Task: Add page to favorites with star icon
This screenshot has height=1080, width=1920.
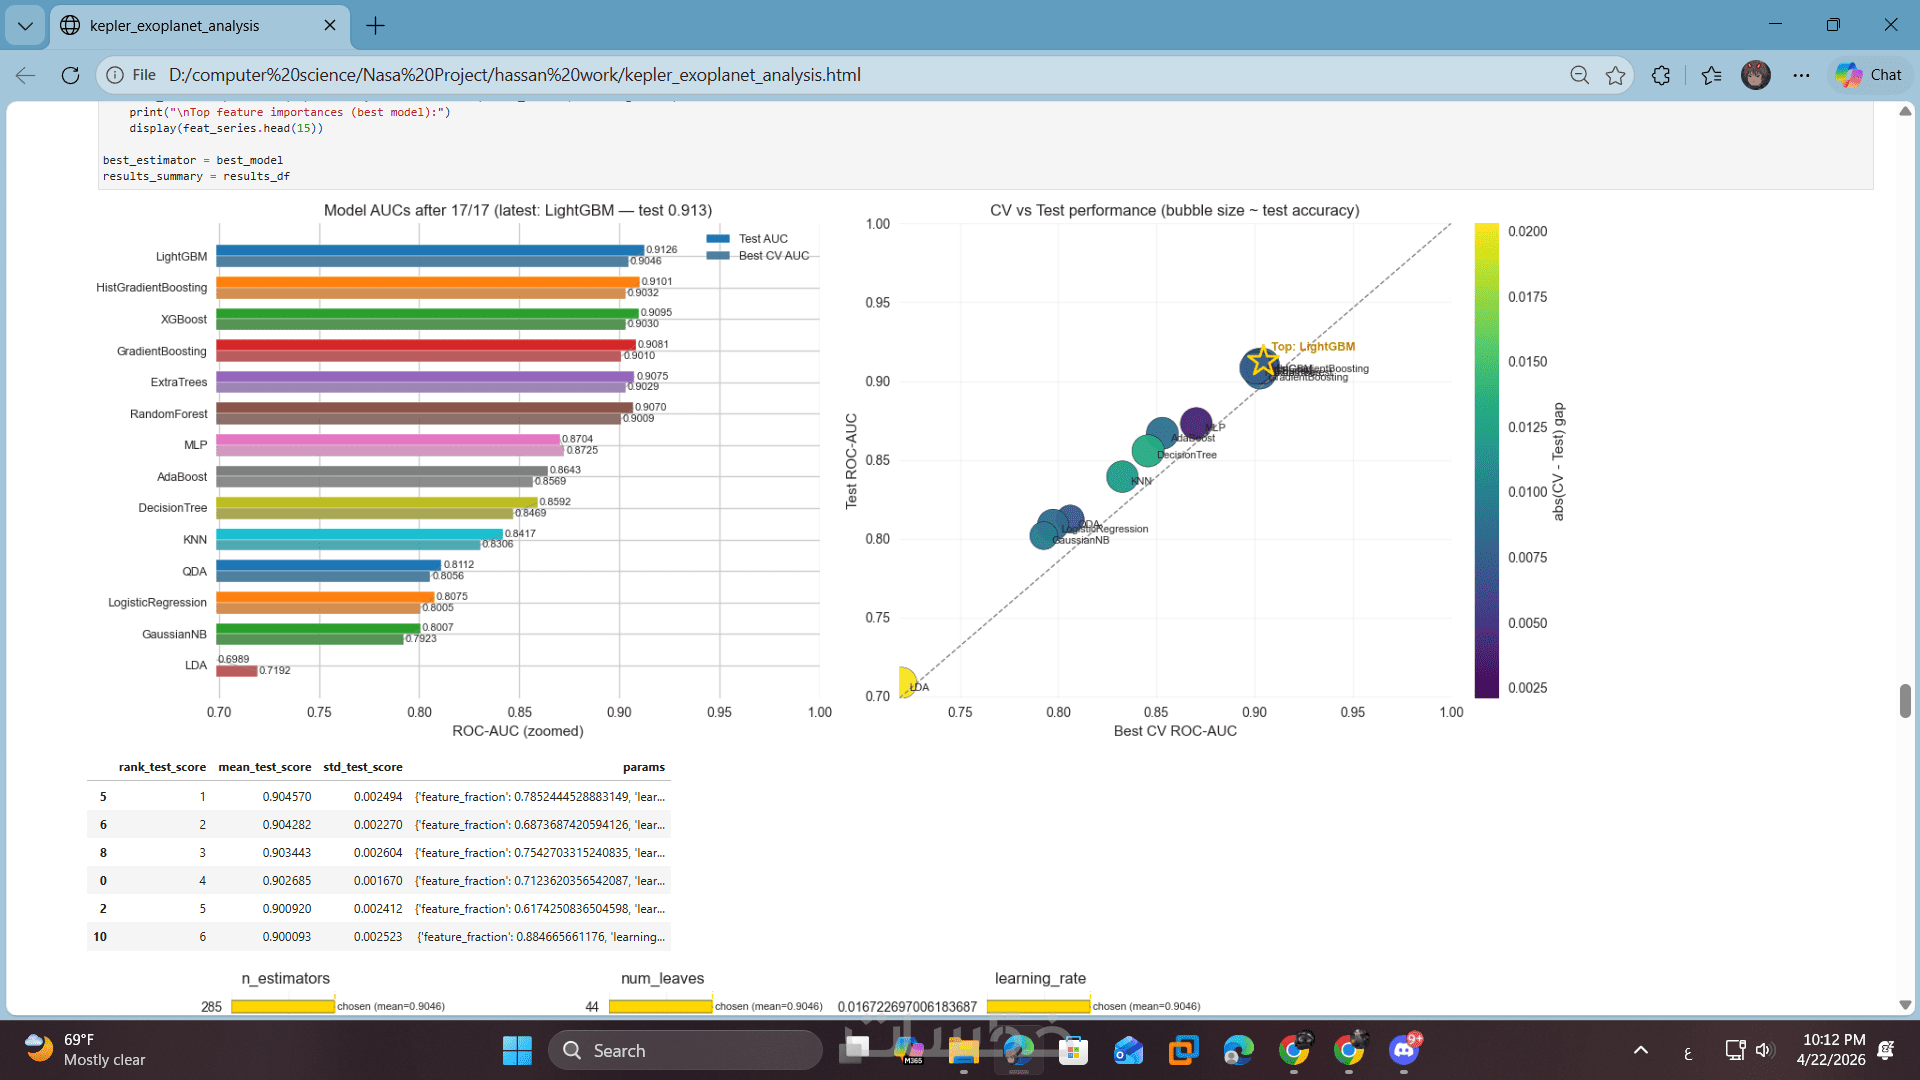Action: pos(1615,75)
